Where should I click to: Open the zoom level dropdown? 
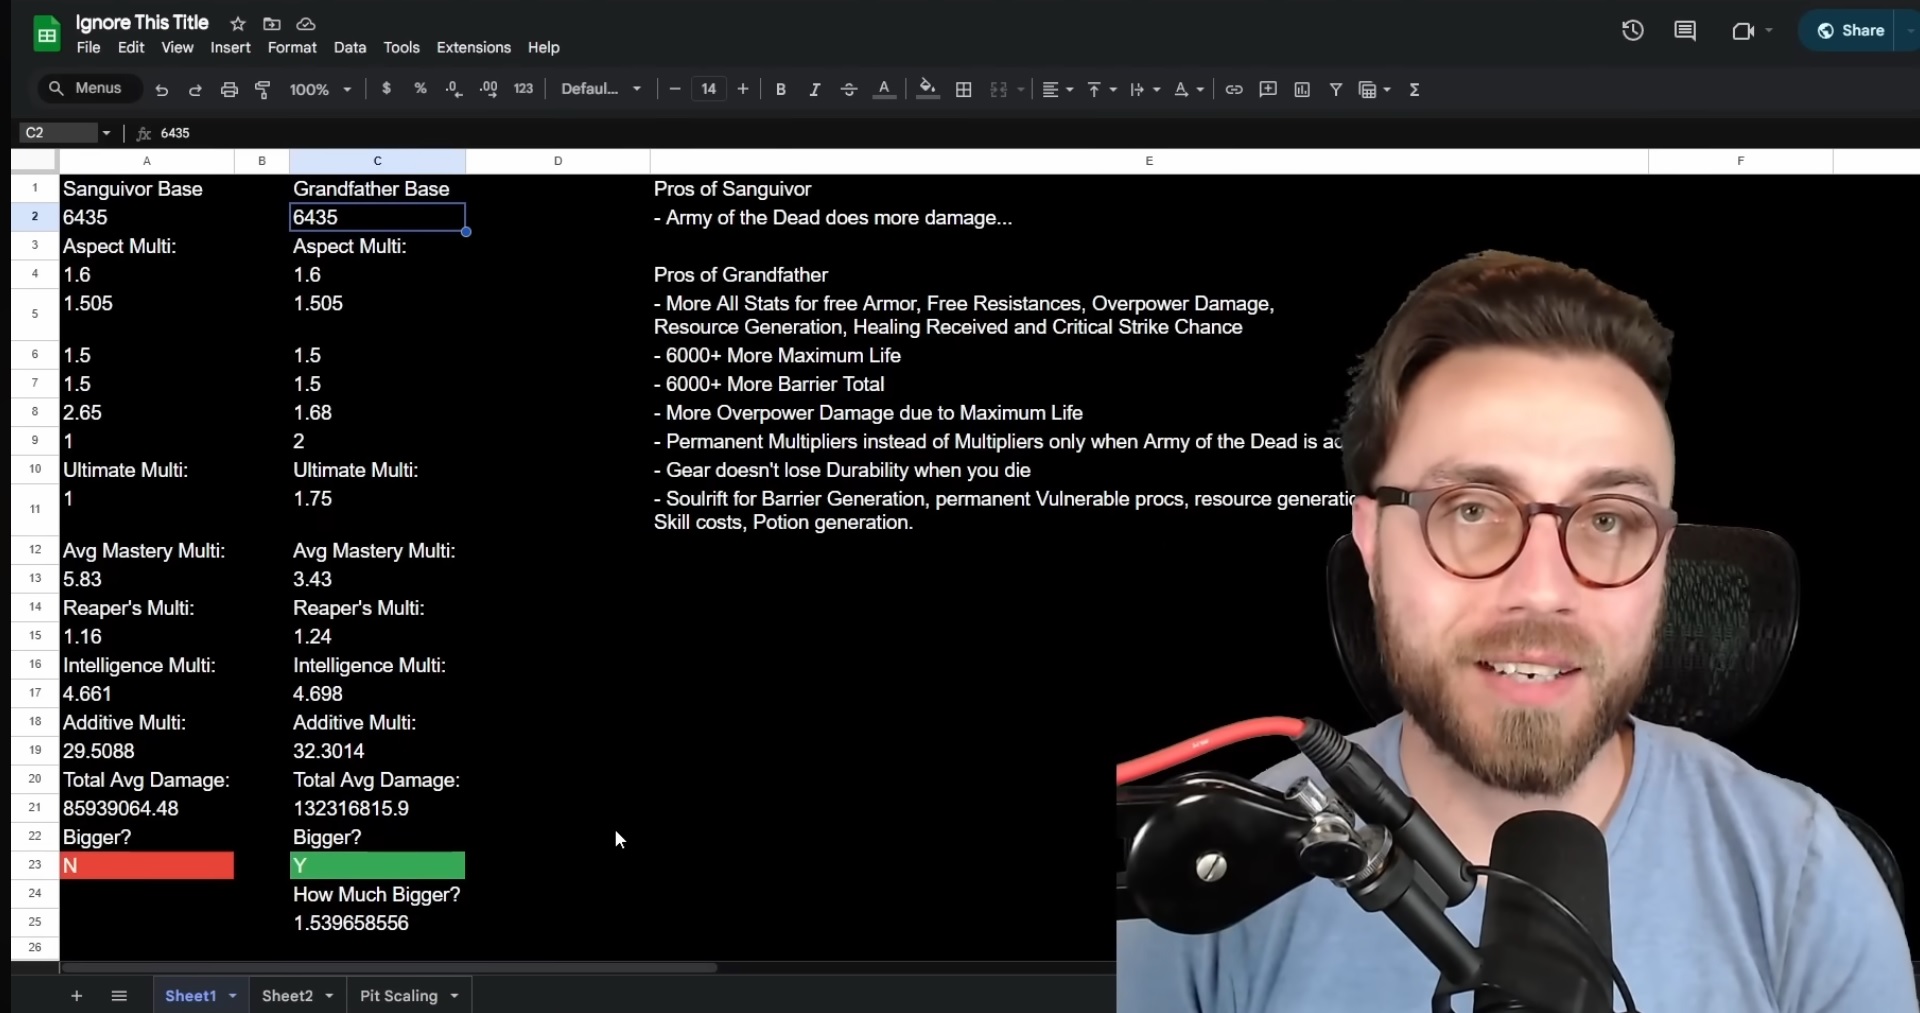click(320, 89)
